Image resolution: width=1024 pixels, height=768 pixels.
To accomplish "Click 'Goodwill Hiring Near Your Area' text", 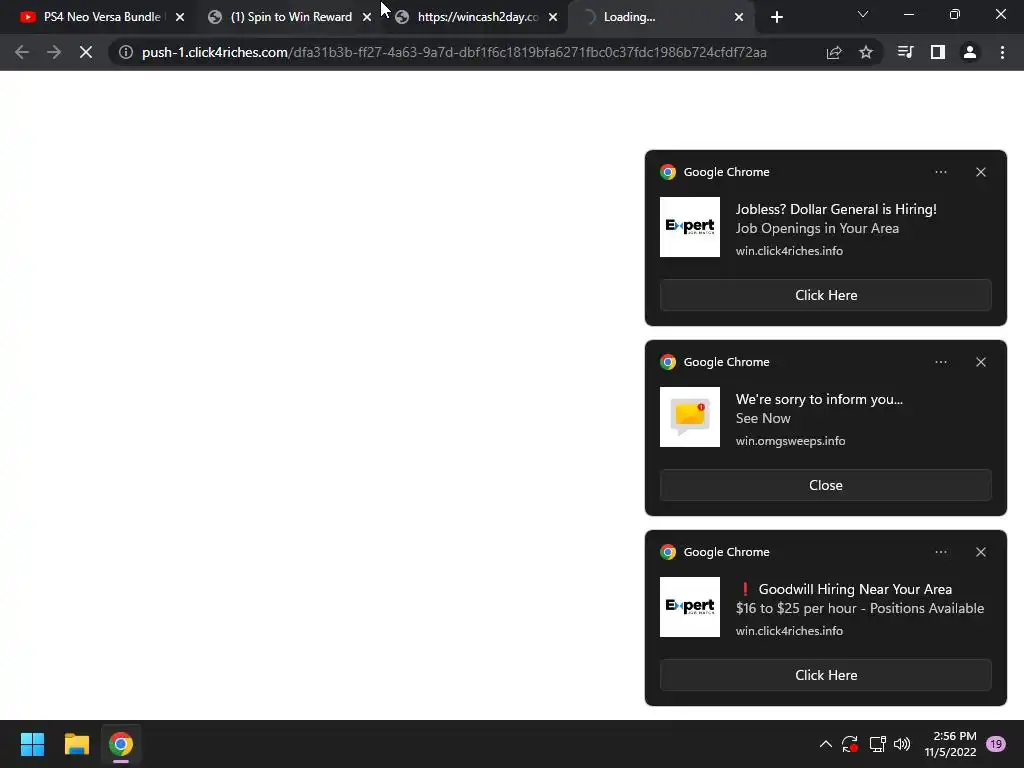I will pyautogui.click(x=855, y=589).
